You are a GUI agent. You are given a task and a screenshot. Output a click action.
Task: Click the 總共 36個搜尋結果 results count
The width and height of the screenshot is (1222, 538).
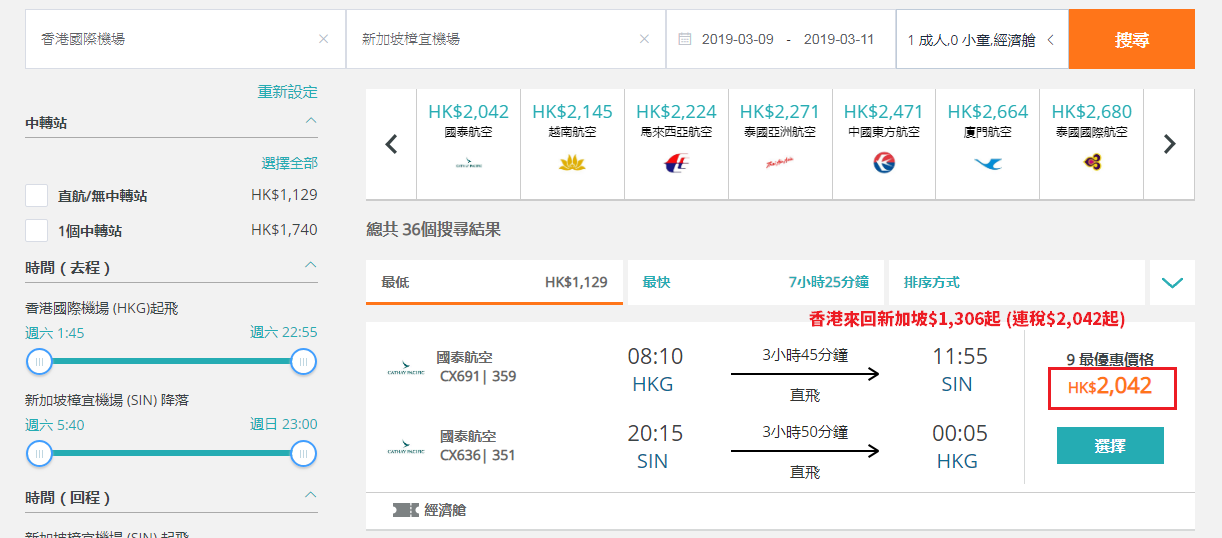click(433, 230)
